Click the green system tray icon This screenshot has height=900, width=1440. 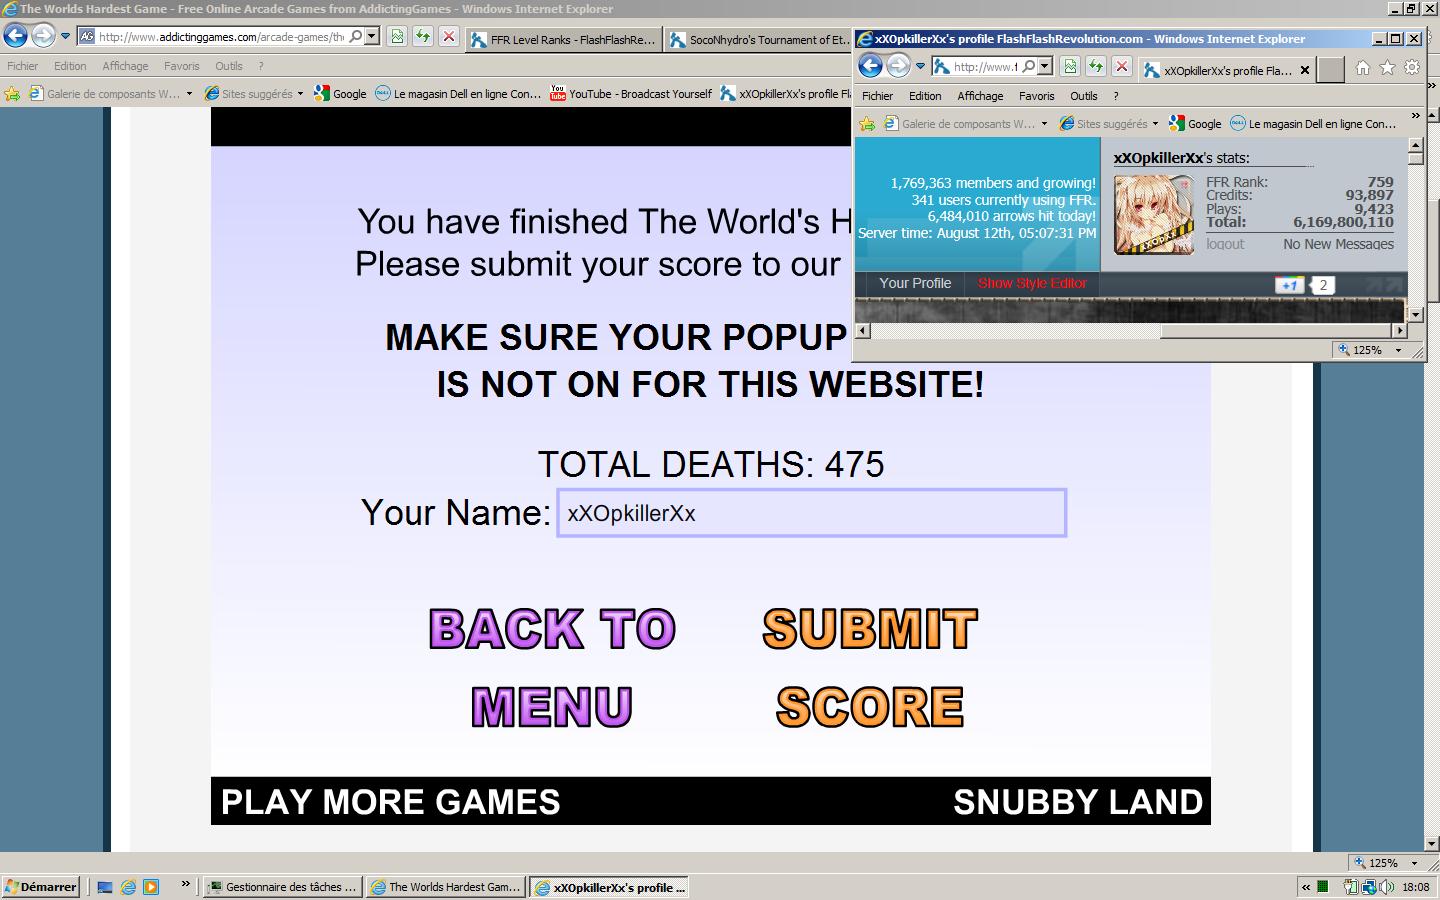[x=1323, y=886]
